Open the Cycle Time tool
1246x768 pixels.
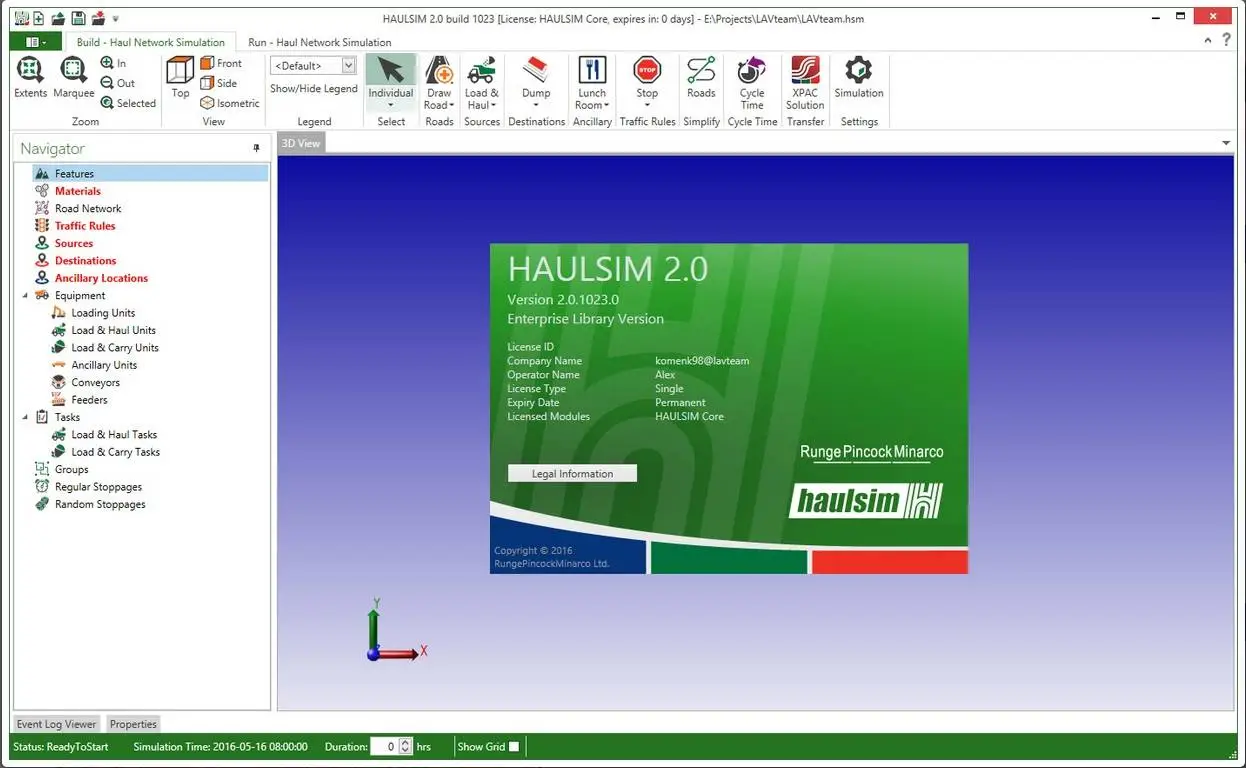pyautogui.click(x=752, y=83)
